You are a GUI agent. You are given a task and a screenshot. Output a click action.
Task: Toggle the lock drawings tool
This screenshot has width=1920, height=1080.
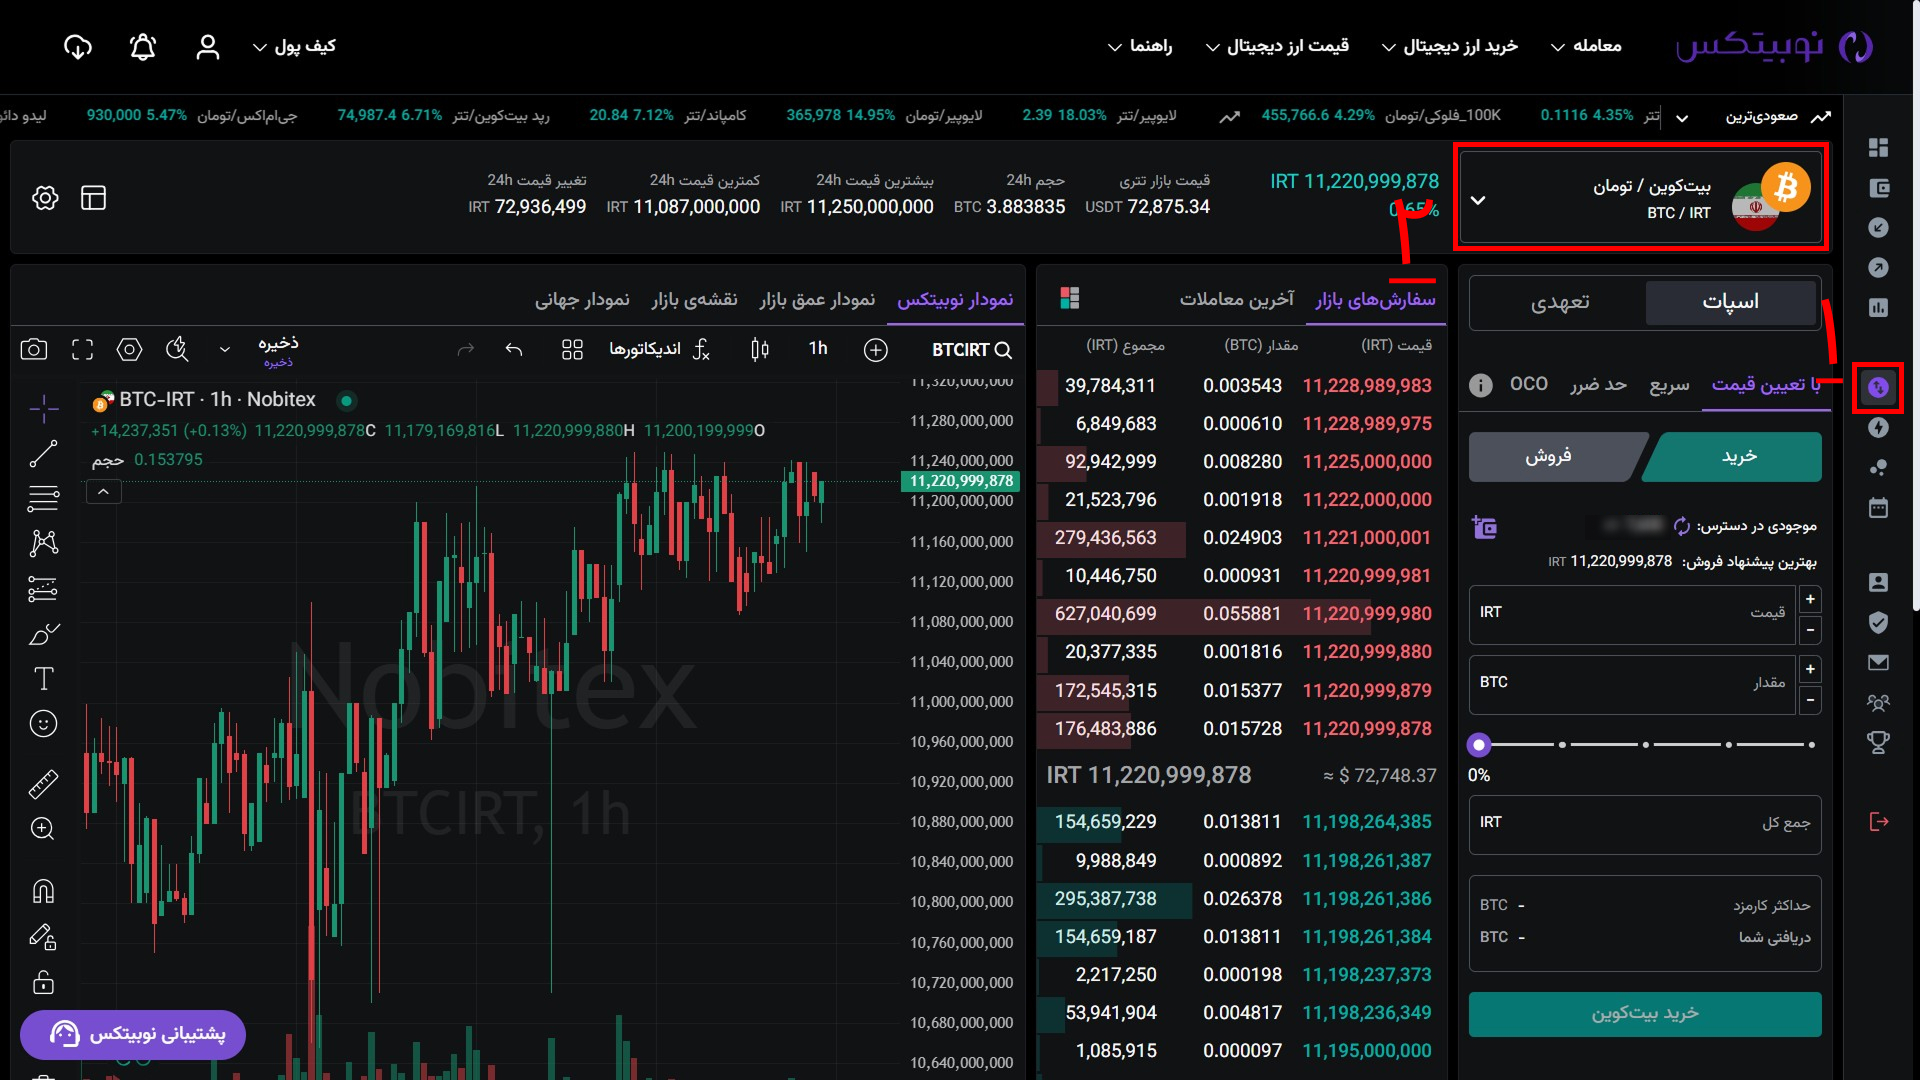(x=43, y=982)
